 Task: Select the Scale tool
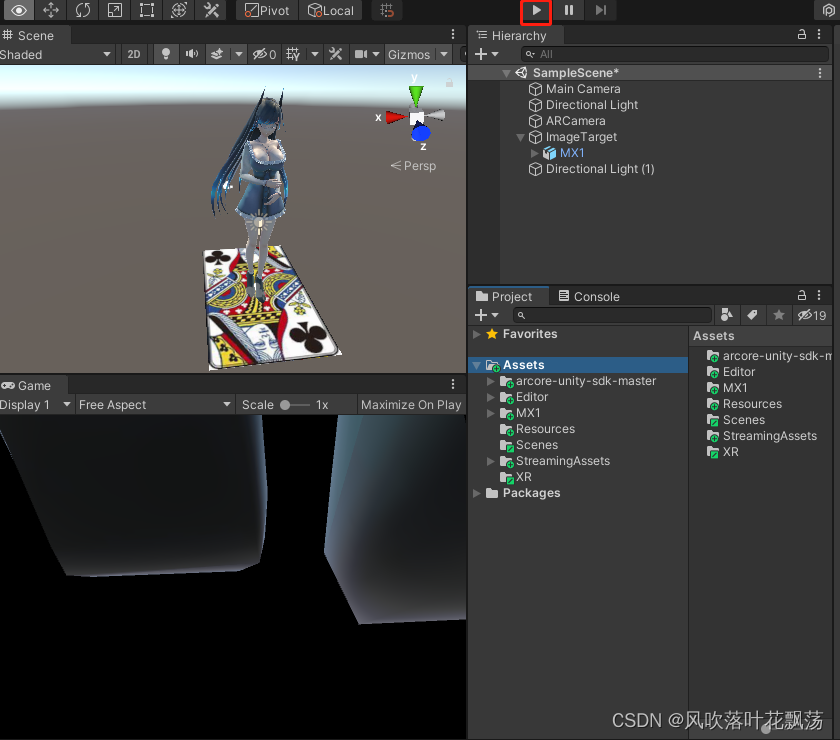pyautogui.click(x=114, y=11)
